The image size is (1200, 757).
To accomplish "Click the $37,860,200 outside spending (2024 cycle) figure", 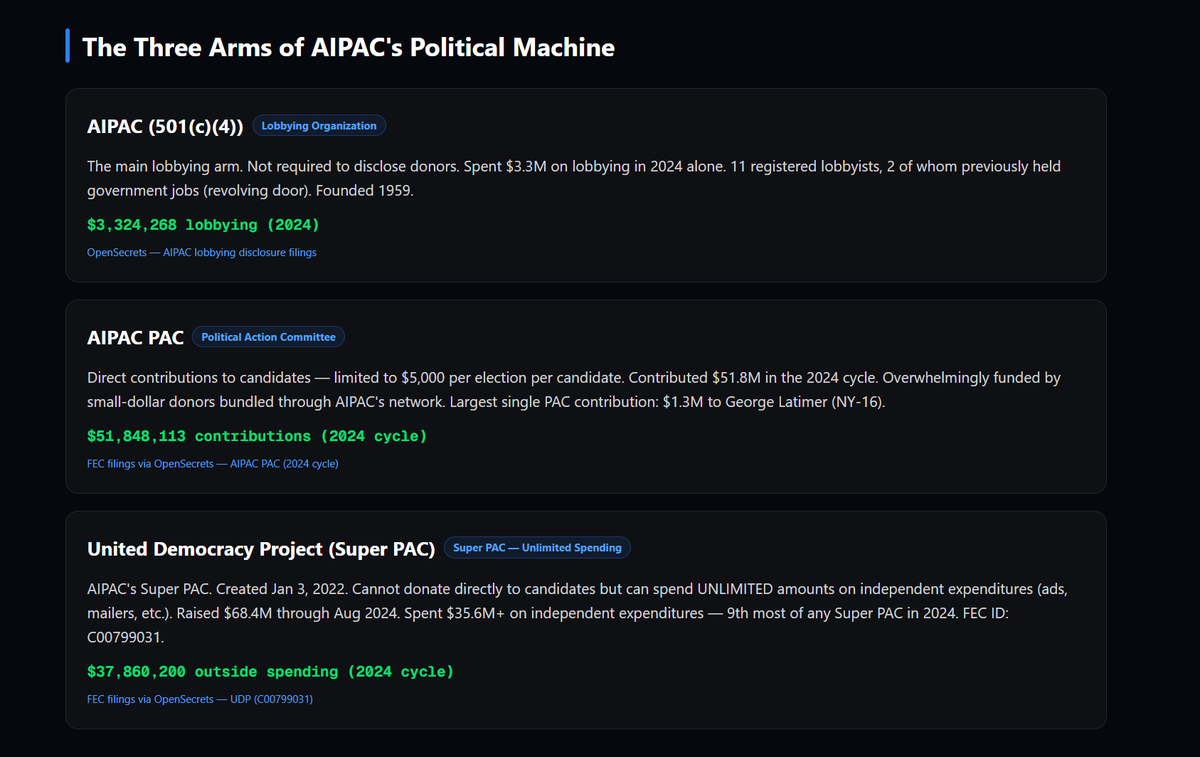I will click(x=270, y=672).
